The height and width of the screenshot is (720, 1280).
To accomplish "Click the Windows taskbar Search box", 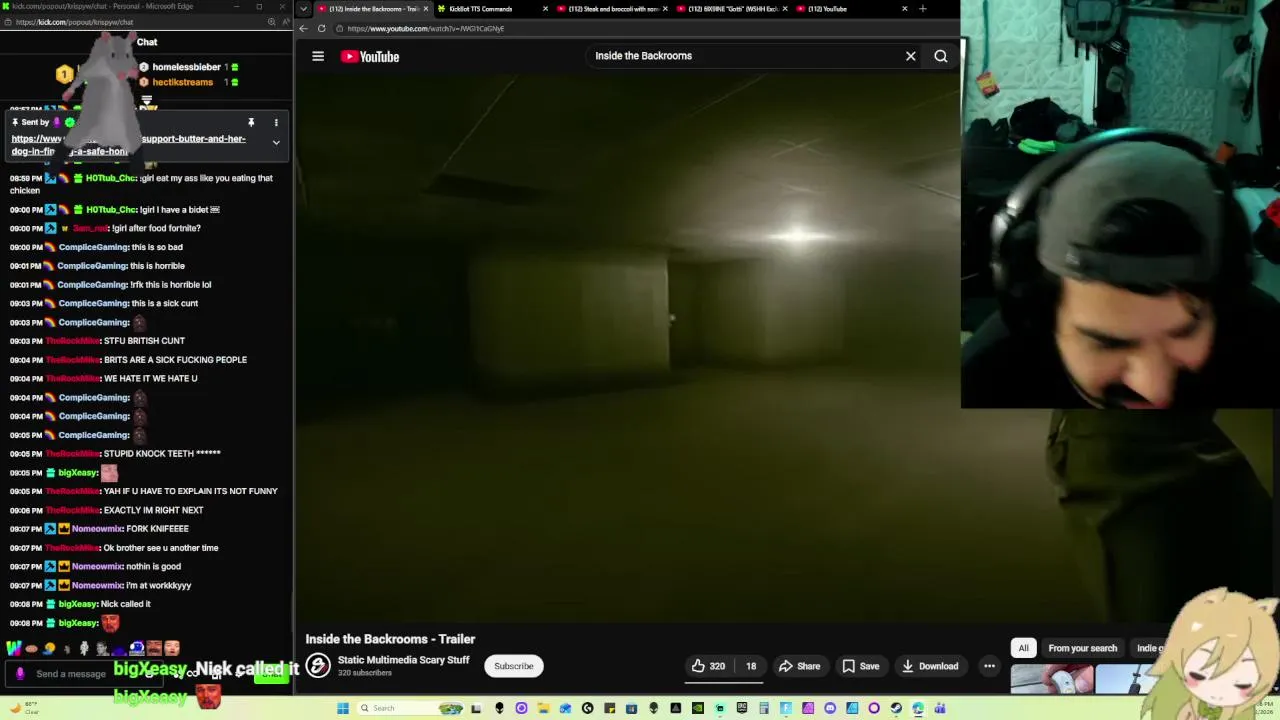I will [x=410, y=708].
